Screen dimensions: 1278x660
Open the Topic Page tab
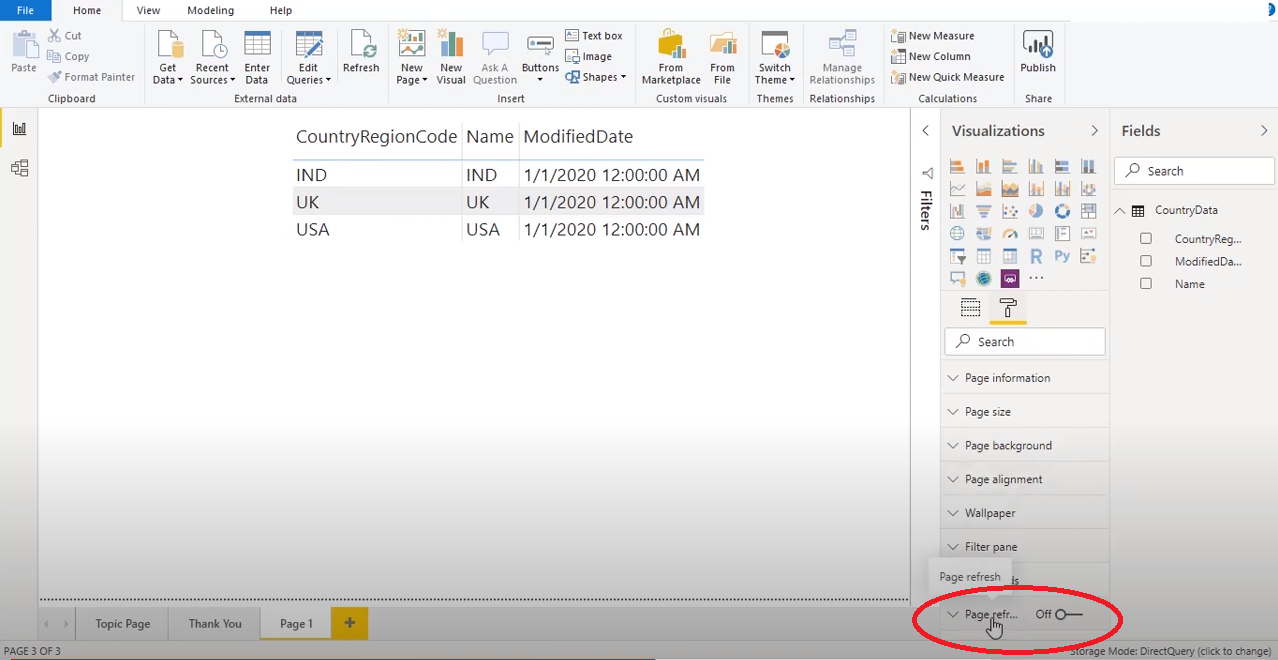click(x=123, y=623)
